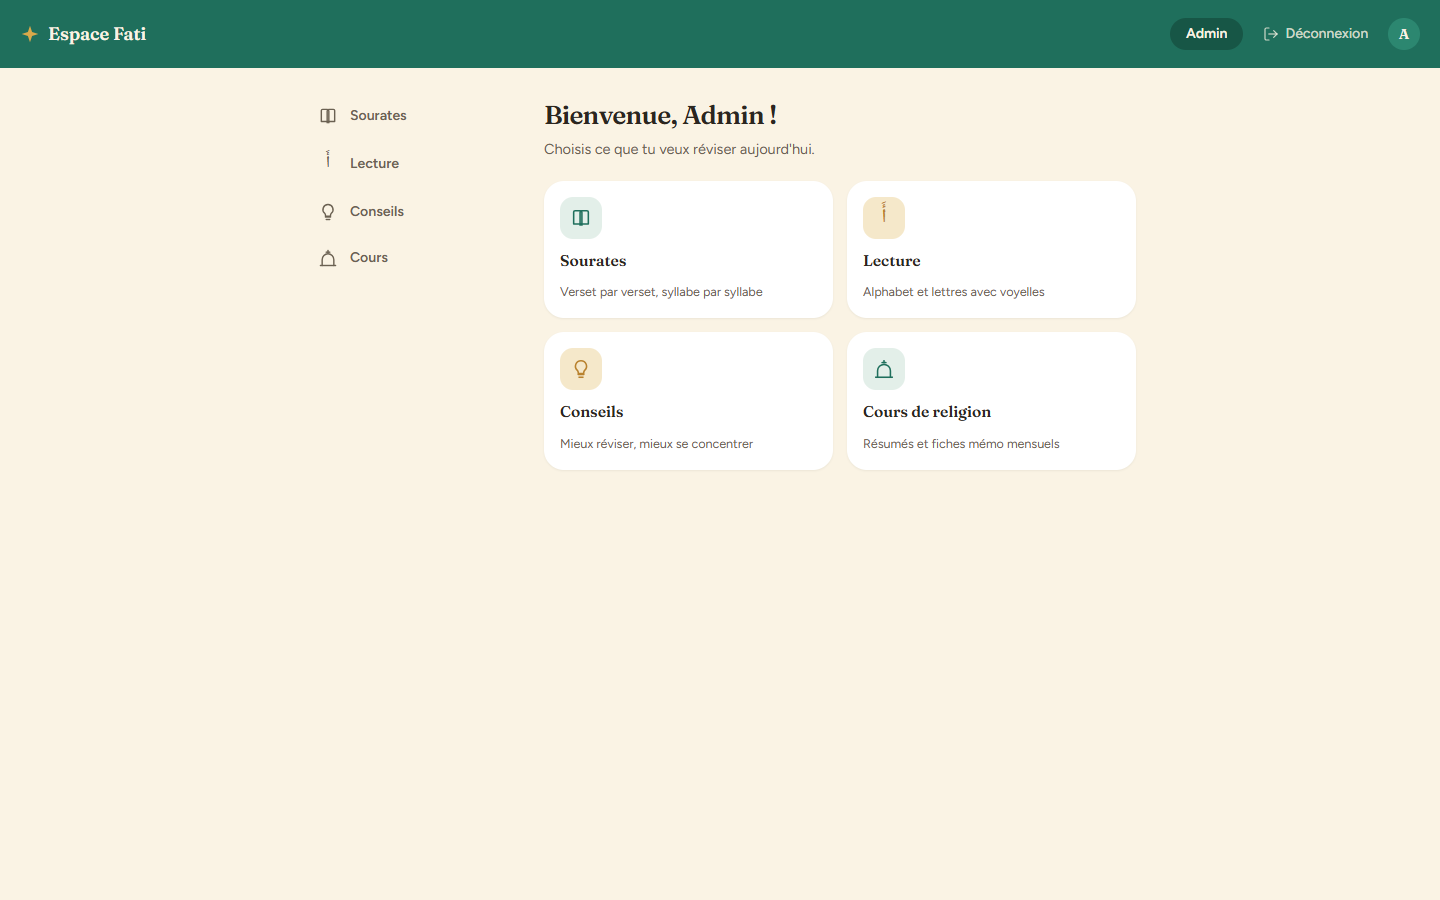Image resolution: width=1440 pixels, height=900 pixels.
Task: Click the dome icon on Cours de religion card
Action: pyautogui.click(x=884, y=369)
